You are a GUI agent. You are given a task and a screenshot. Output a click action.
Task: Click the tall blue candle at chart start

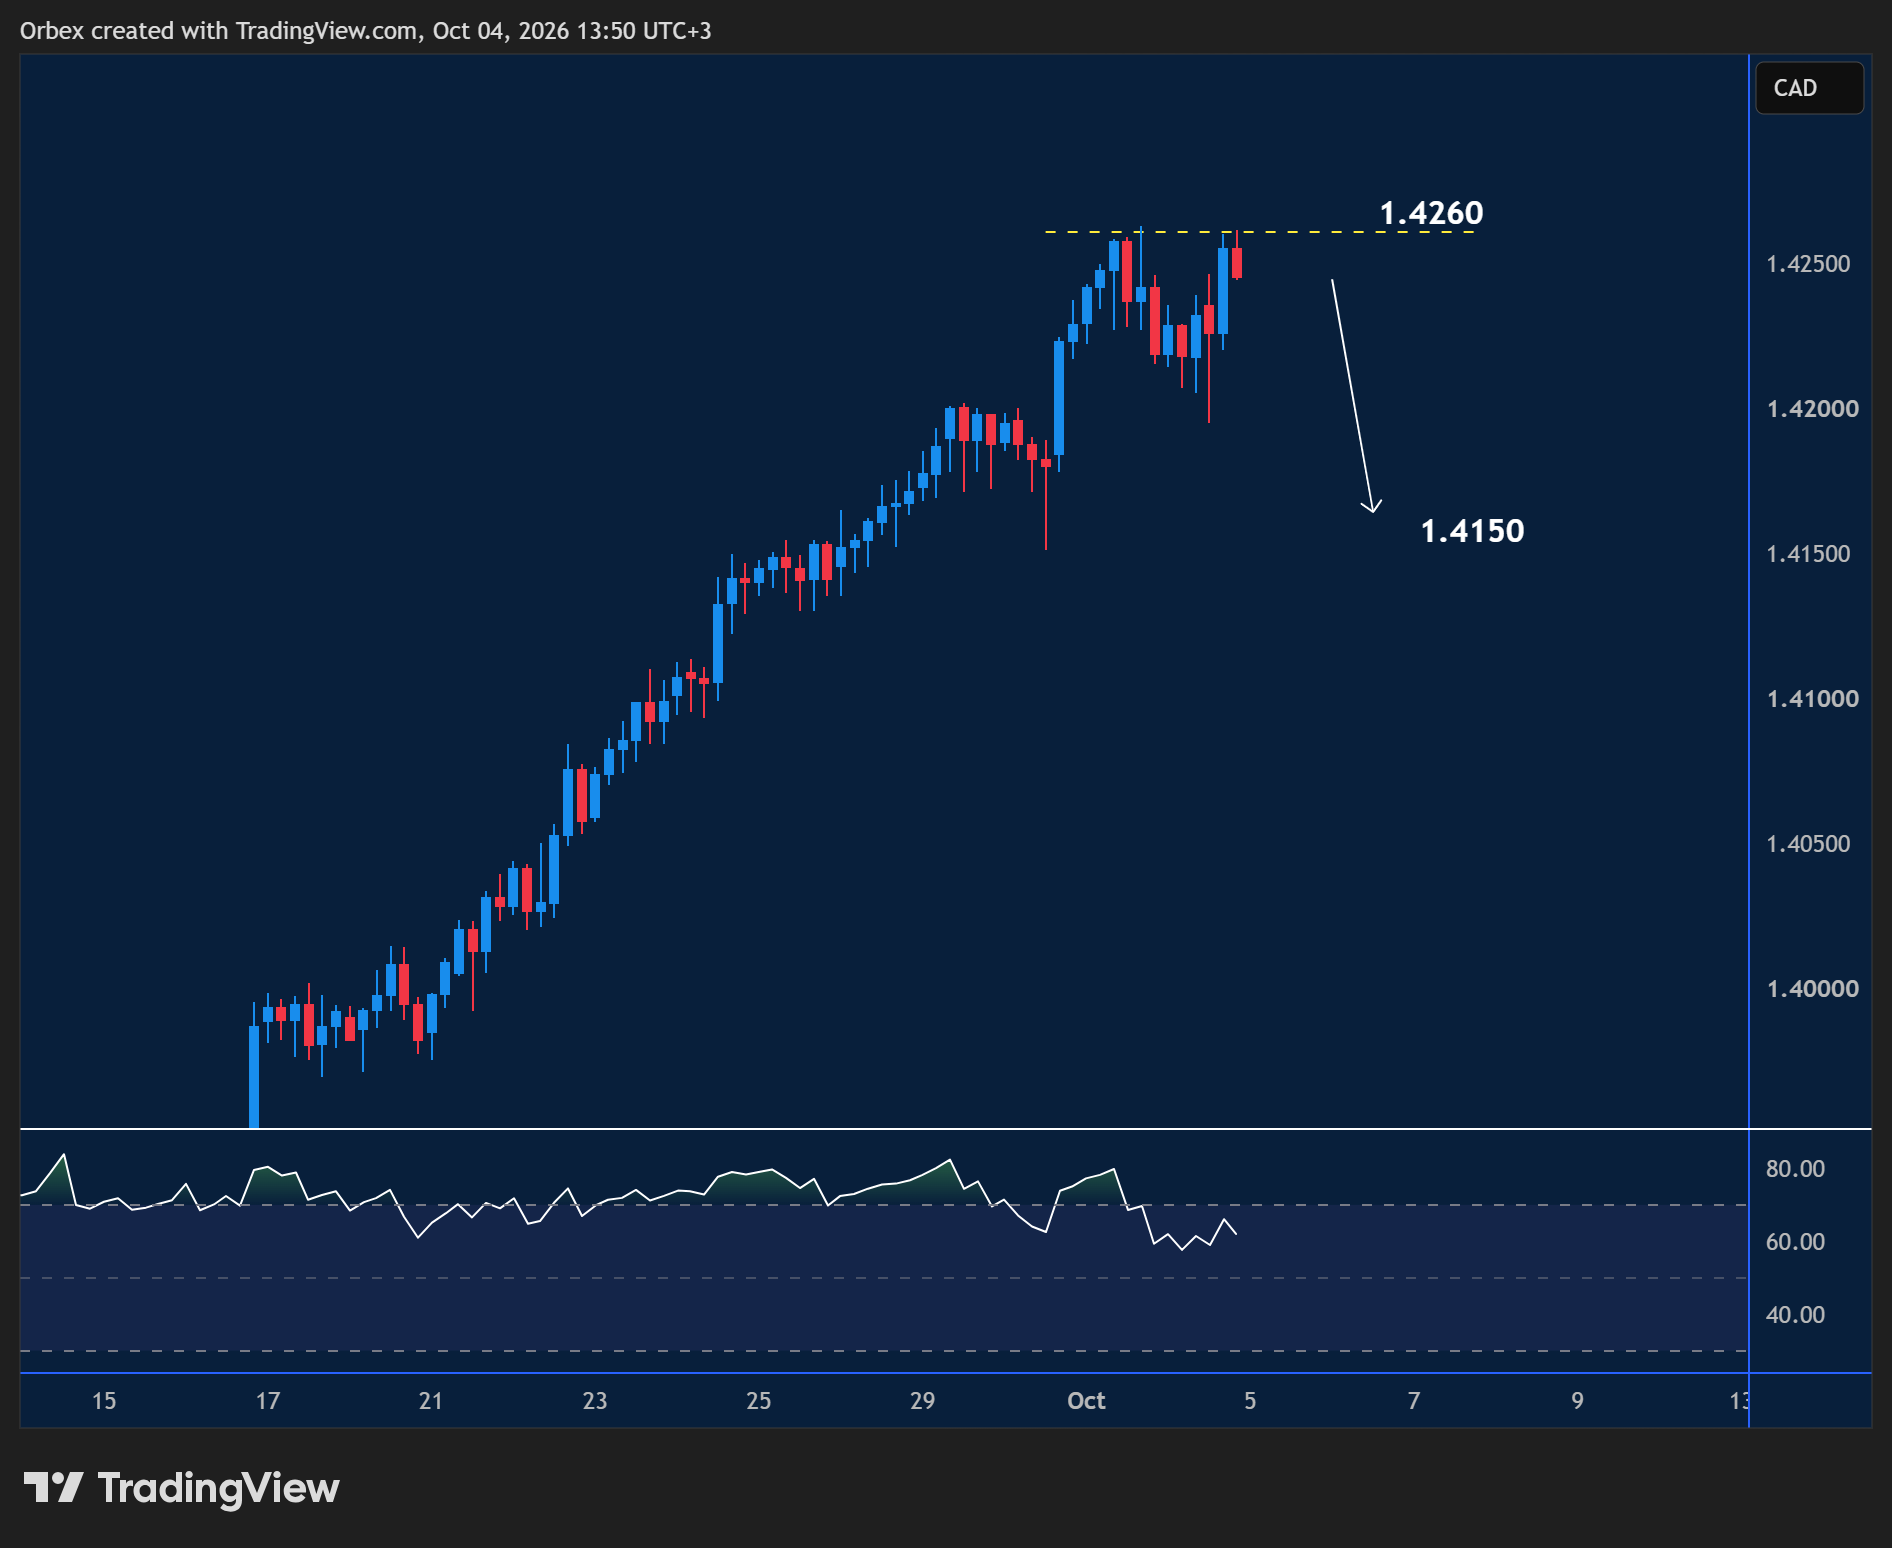point(254,1076)
